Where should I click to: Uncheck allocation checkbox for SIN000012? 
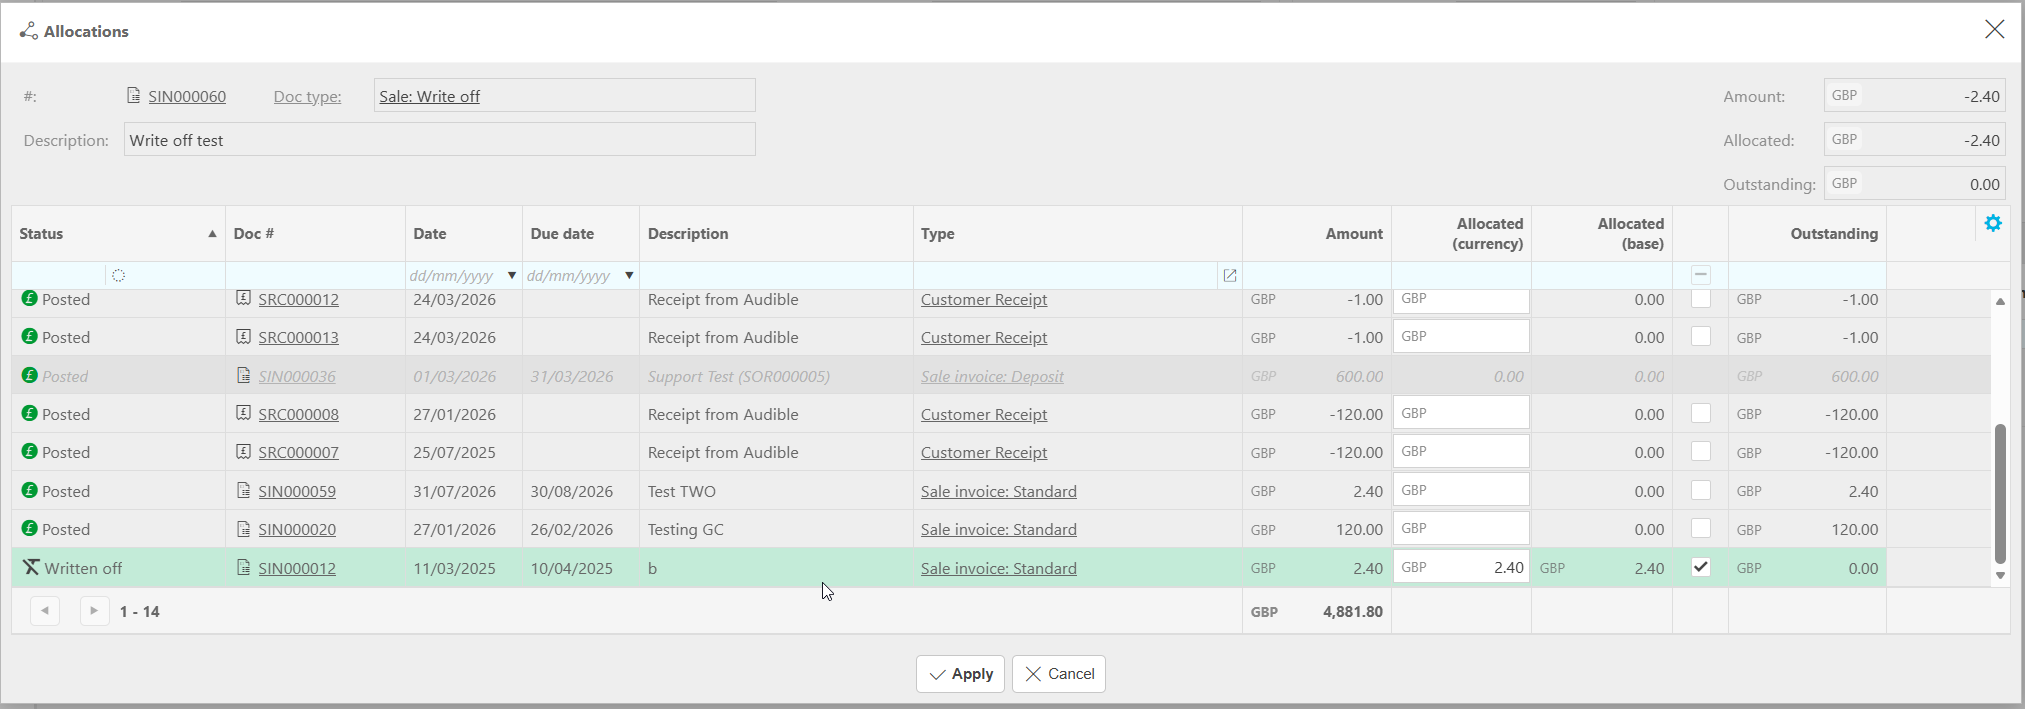click(1700, 567)
